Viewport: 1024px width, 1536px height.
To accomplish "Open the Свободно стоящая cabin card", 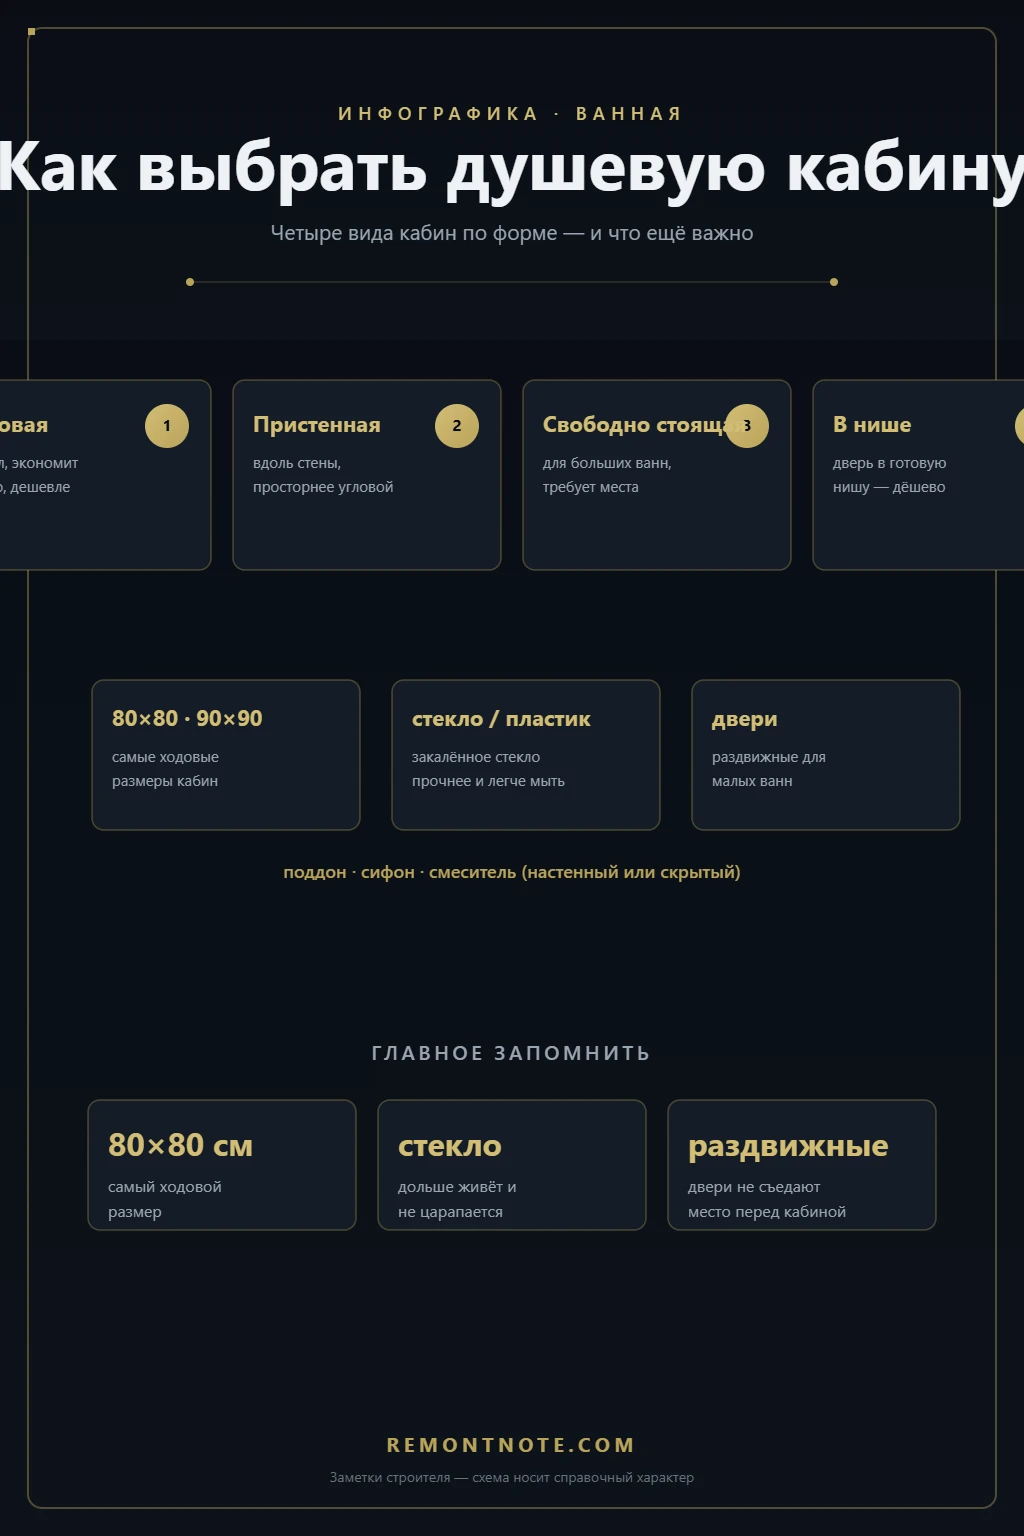I will [x=657, y=475].
